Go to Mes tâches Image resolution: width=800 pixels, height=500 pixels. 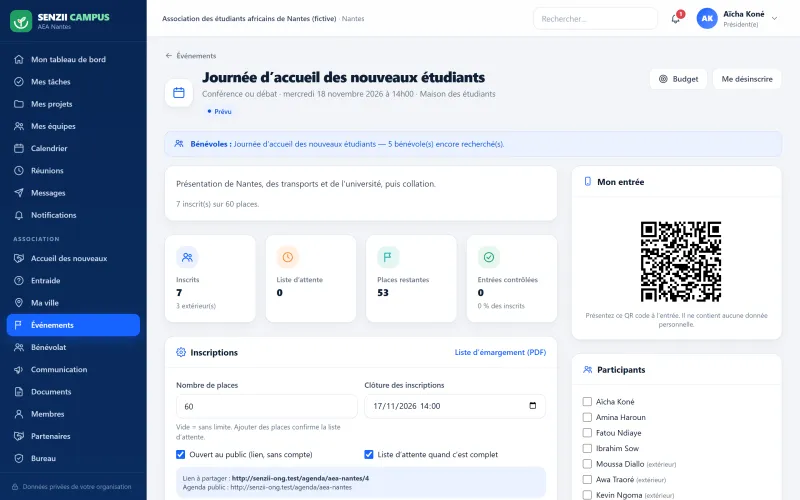coord(73,82)
